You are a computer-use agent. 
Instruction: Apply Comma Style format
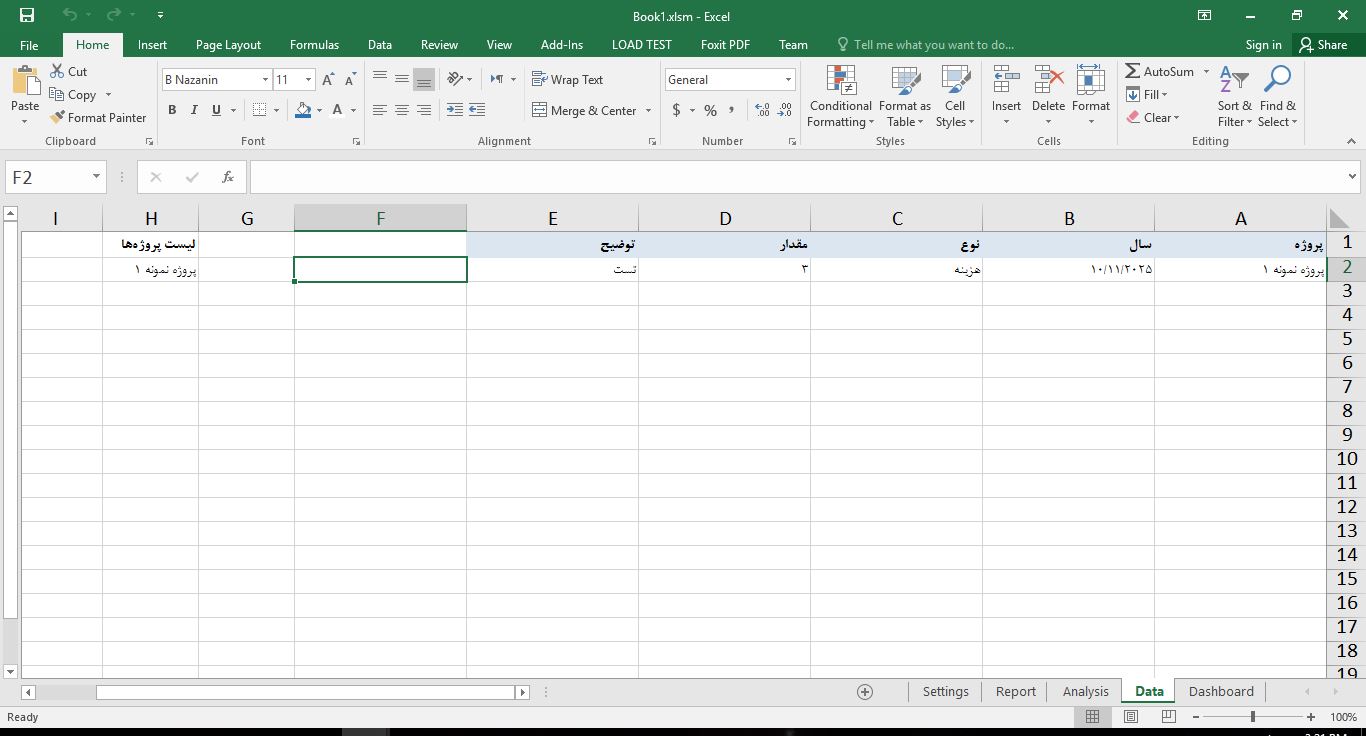[732, 110]
